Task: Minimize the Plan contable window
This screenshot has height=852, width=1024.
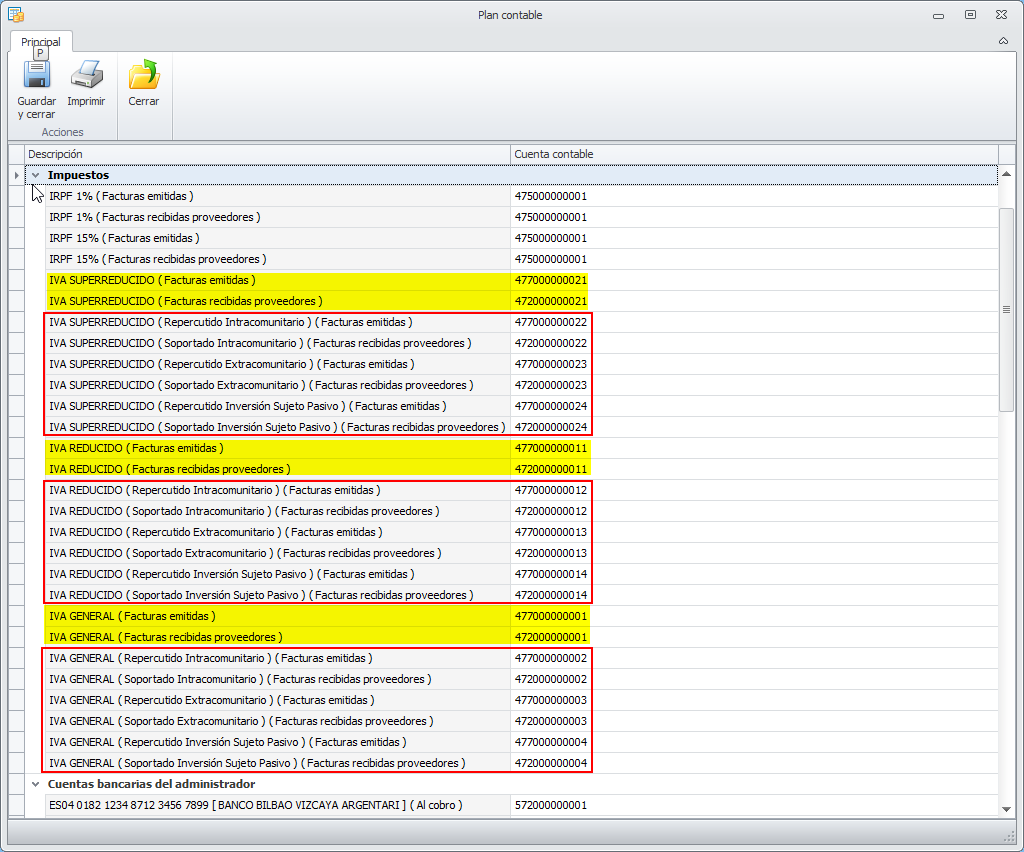Action: click(x=938, y=15)
